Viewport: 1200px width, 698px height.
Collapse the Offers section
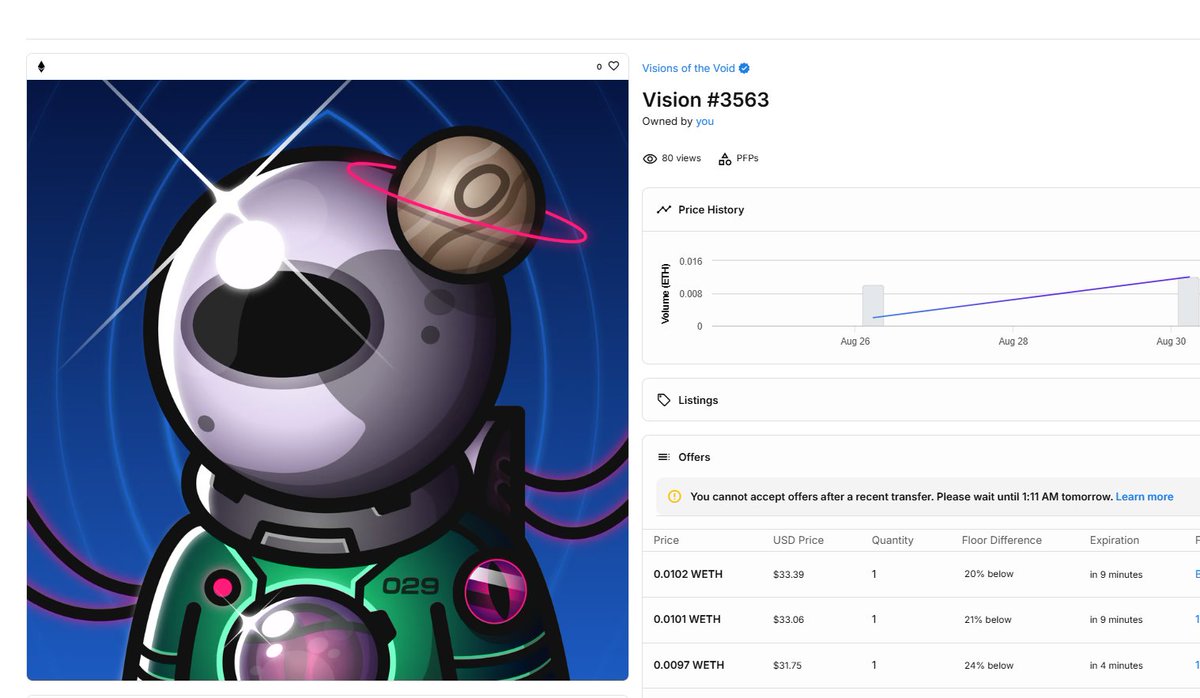tap(921, 457)
